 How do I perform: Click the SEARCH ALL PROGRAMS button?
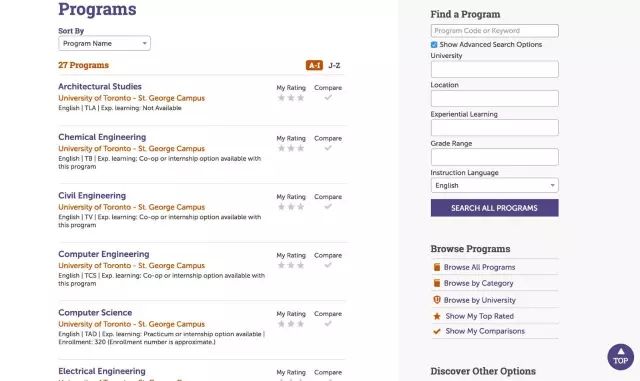pos(494,208)
